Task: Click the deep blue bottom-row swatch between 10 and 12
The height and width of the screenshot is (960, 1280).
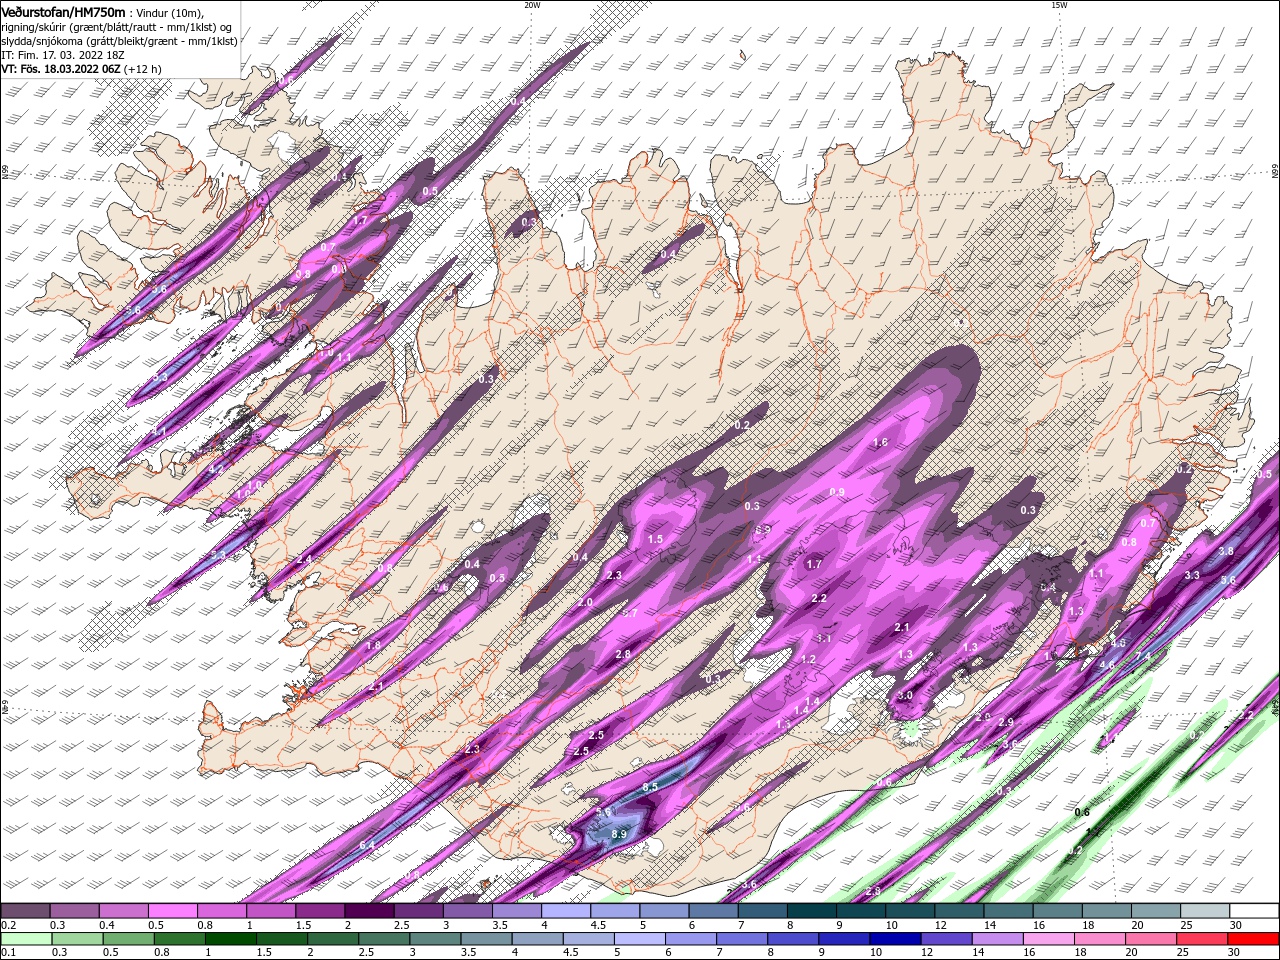Action: tap(895, 939)
